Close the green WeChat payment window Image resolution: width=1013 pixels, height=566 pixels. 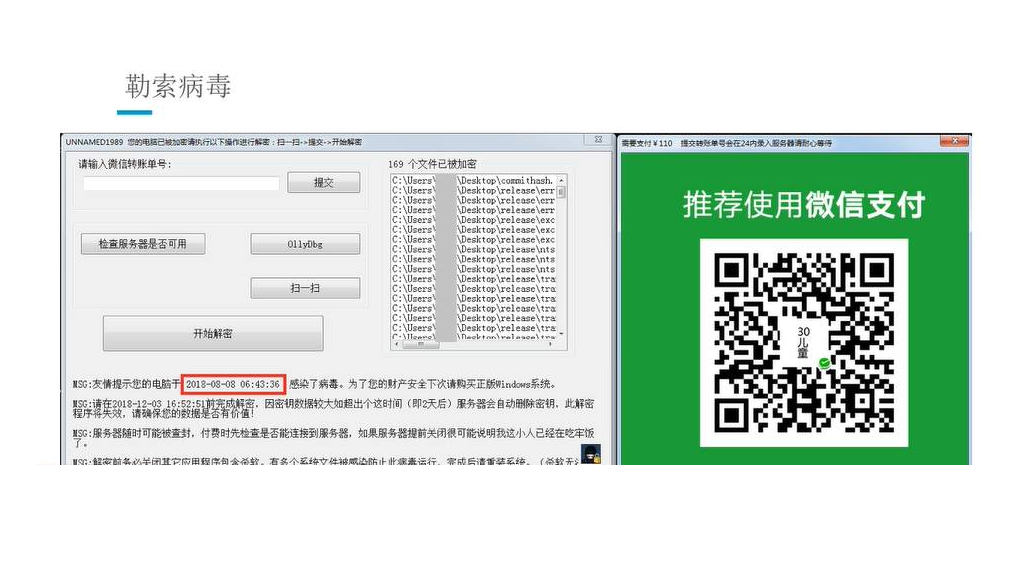(x=955, y=141)
